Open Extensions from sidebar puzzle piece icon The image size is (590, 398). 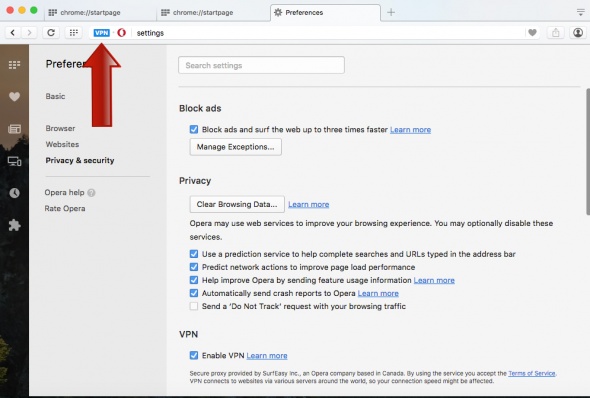tap(14, 225)
